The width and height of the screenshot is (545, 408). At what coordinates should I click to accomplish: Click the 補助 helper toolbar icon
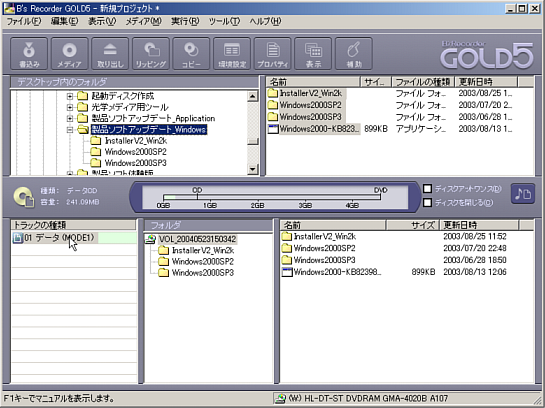354,54
